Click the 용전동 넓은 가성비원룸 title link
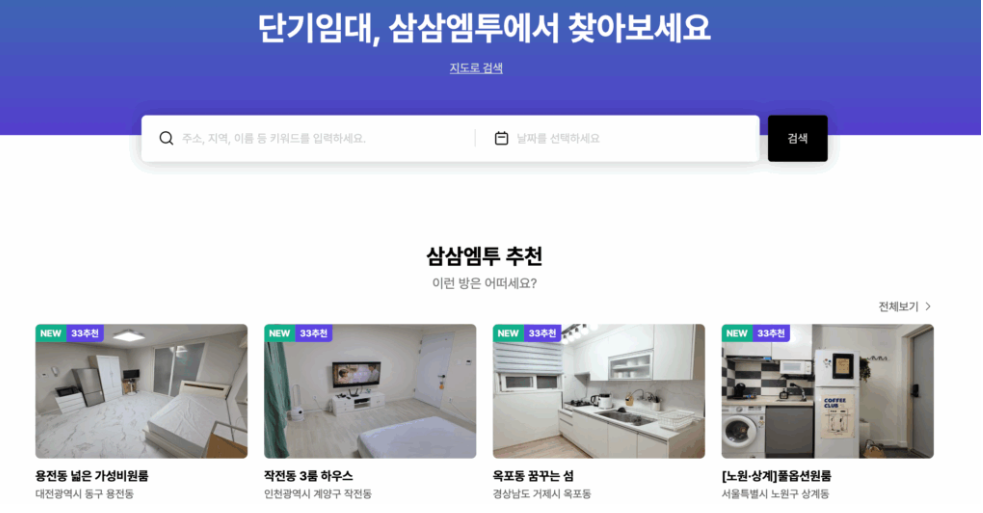This screenshot has height=513, width=983. click(x=92, y=476)
